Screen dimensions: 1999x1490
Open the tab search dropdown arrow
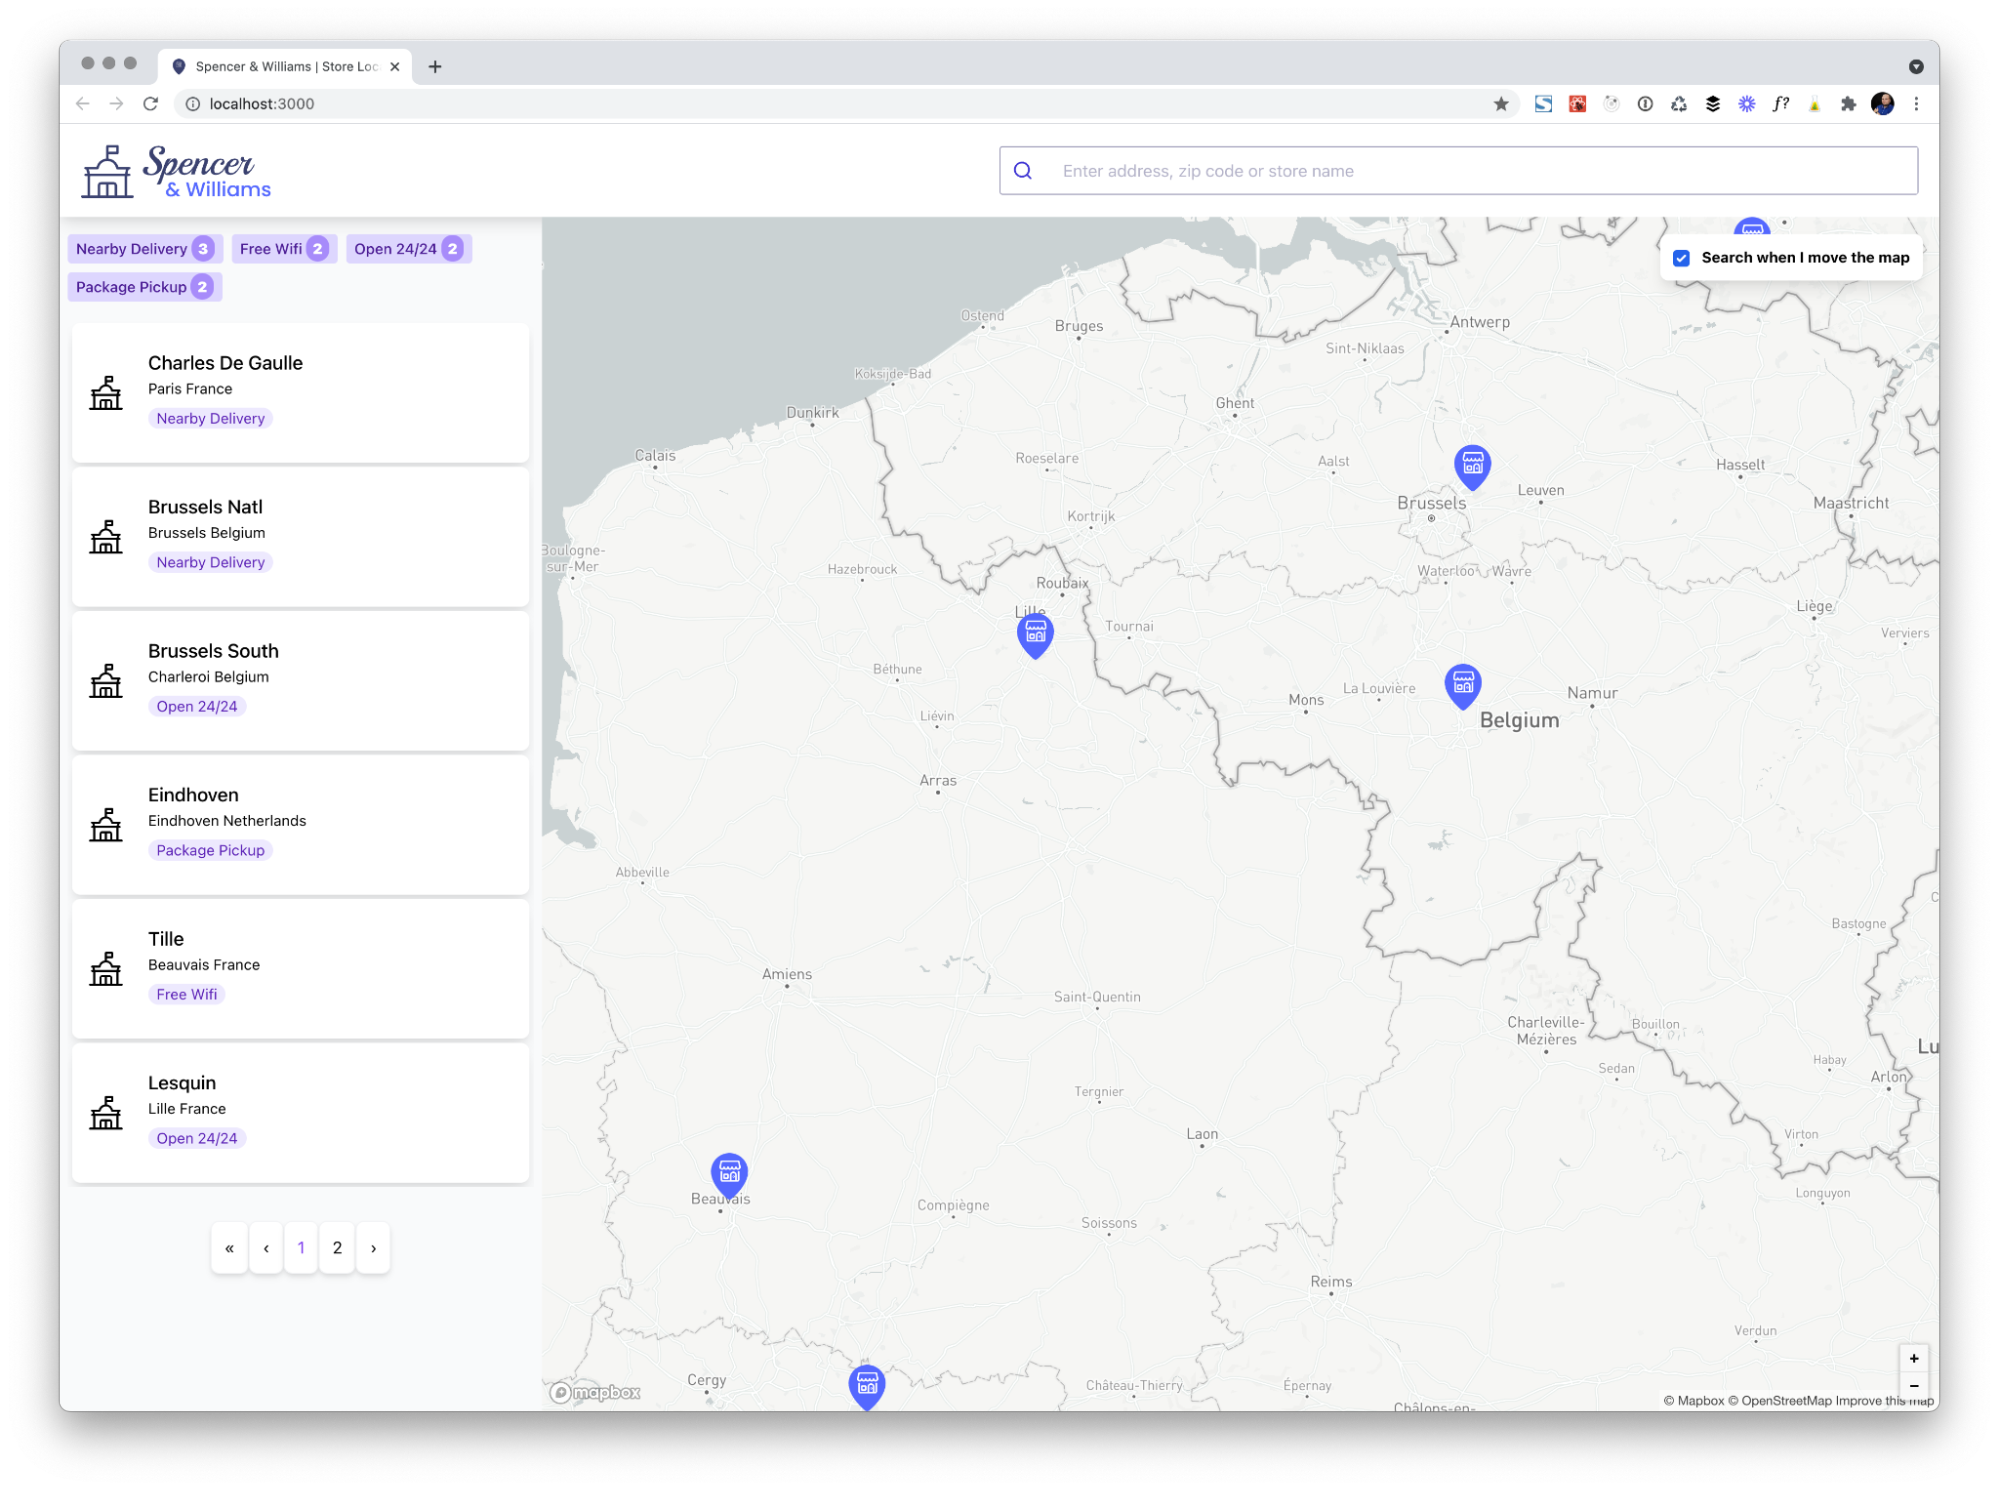(1916, 67)
